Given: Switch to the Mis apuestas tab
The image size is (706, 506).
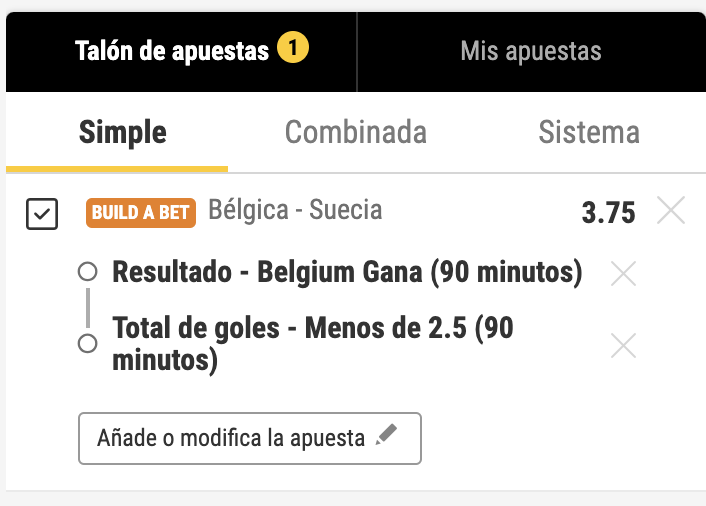Looking at the screenshot, I should pos(530,50).
